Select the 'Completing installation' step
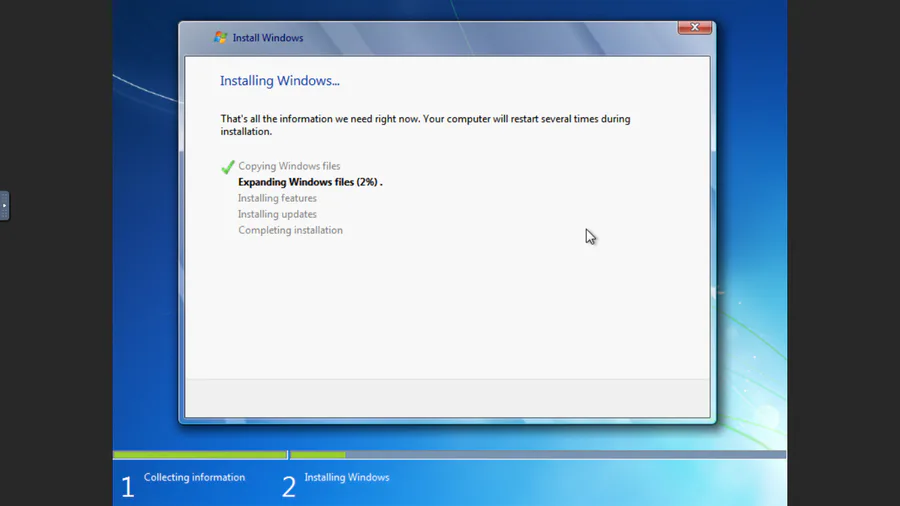Image resolution: width=900 pixels, height=506 pixels. (290, 230)
